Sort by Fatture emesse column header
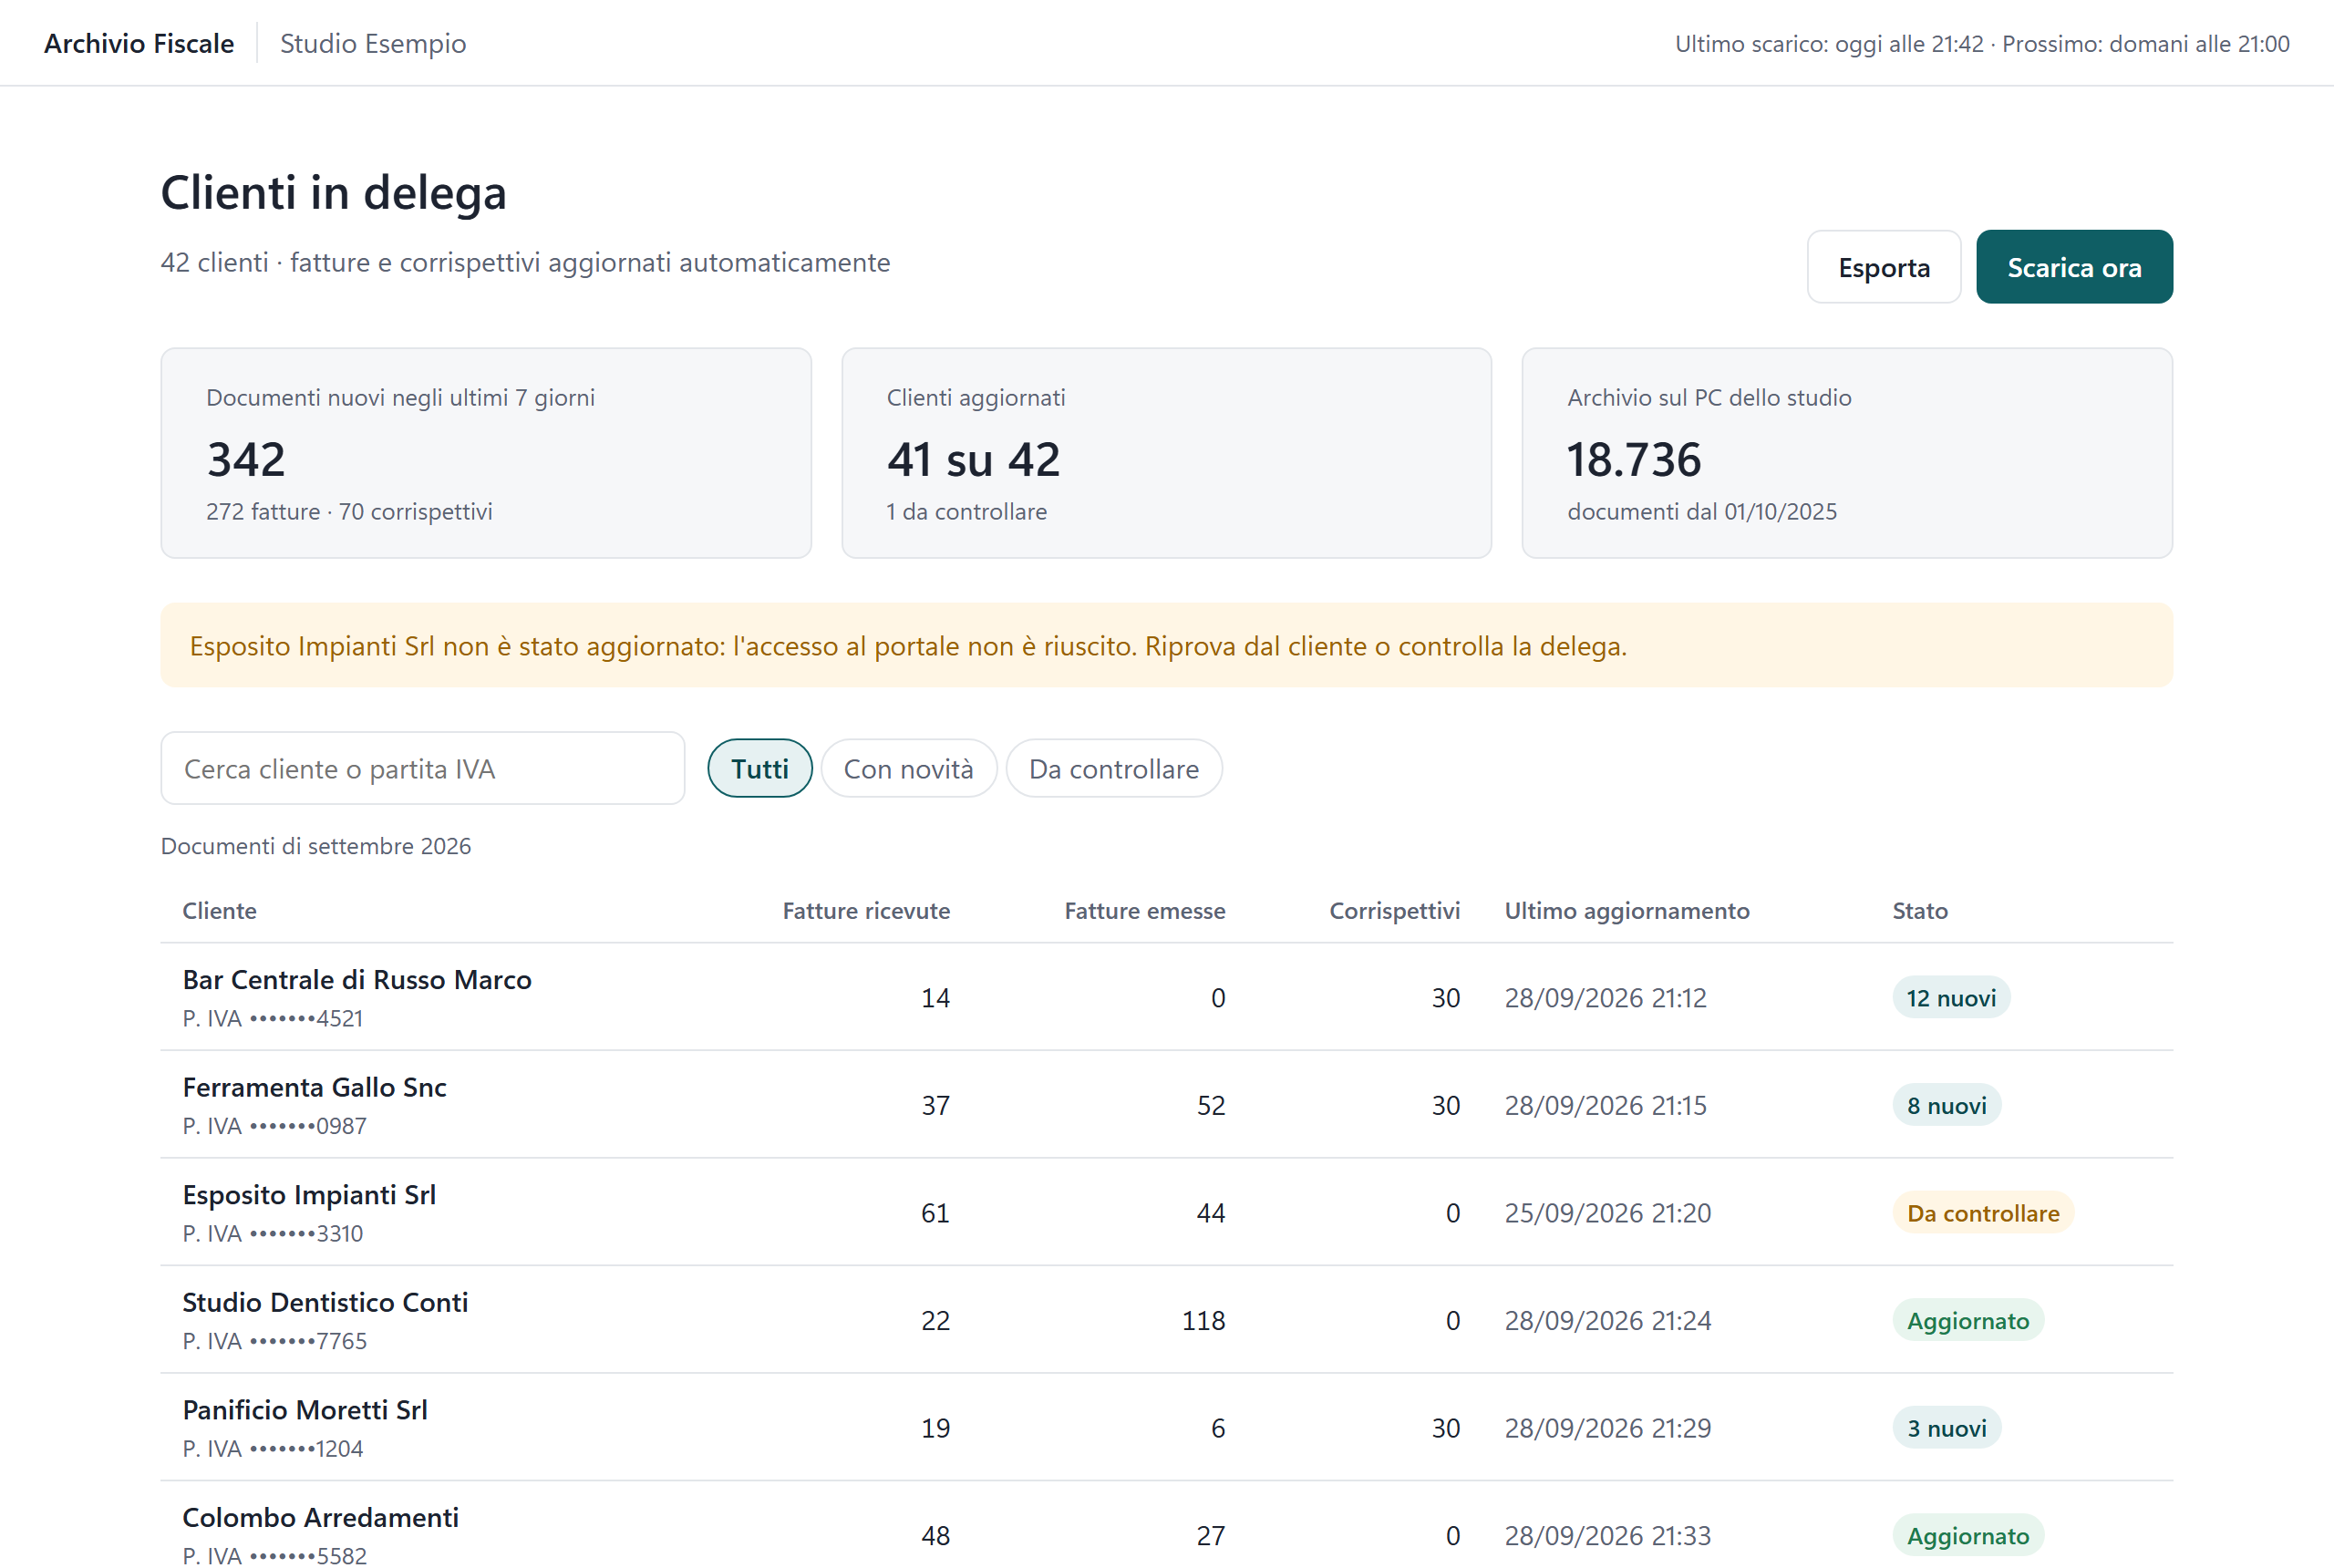Image resolution: width=2334 pixels, height=1568 pixels. coord(1144,911)
